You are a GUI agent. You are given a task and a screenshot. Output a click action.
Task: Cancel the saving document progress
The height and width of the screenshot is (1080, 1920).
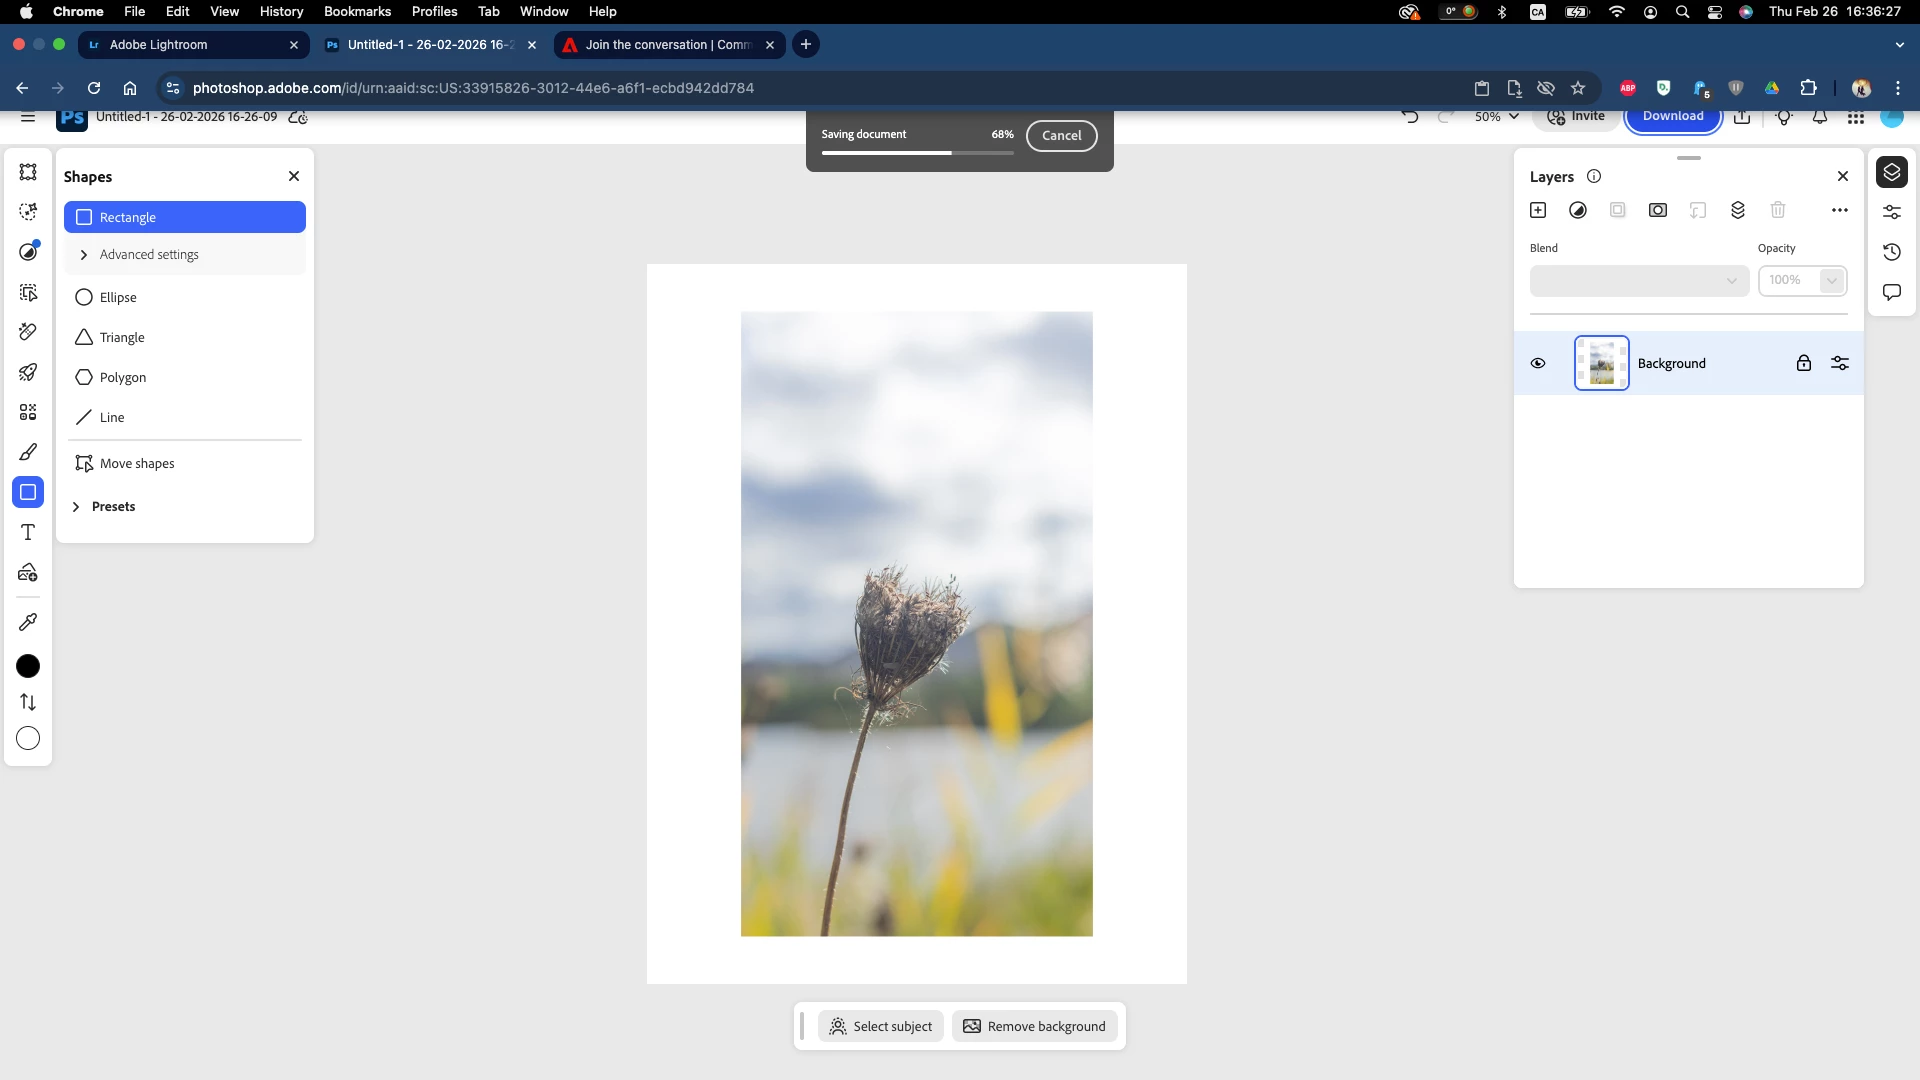pyautogui.click(x=1061, y=135)
